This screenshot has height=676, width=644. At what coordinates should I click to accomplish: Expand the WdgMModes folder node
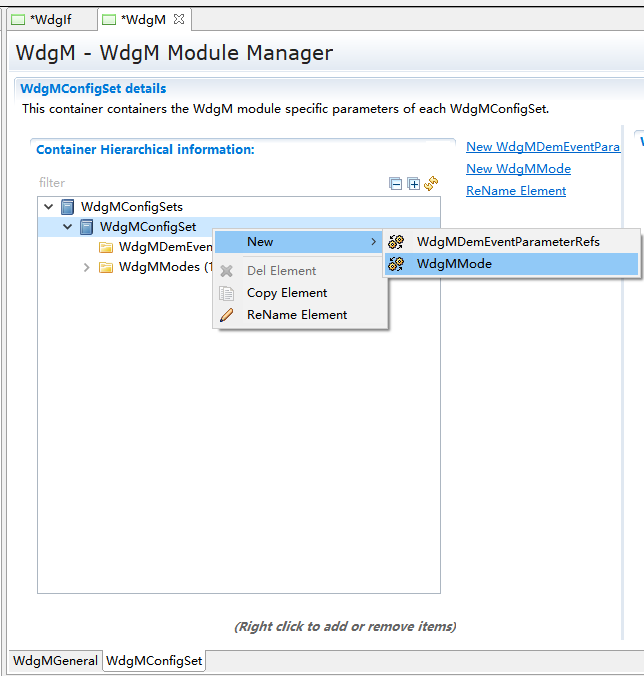pyautogui.click(x=87, y=267)
